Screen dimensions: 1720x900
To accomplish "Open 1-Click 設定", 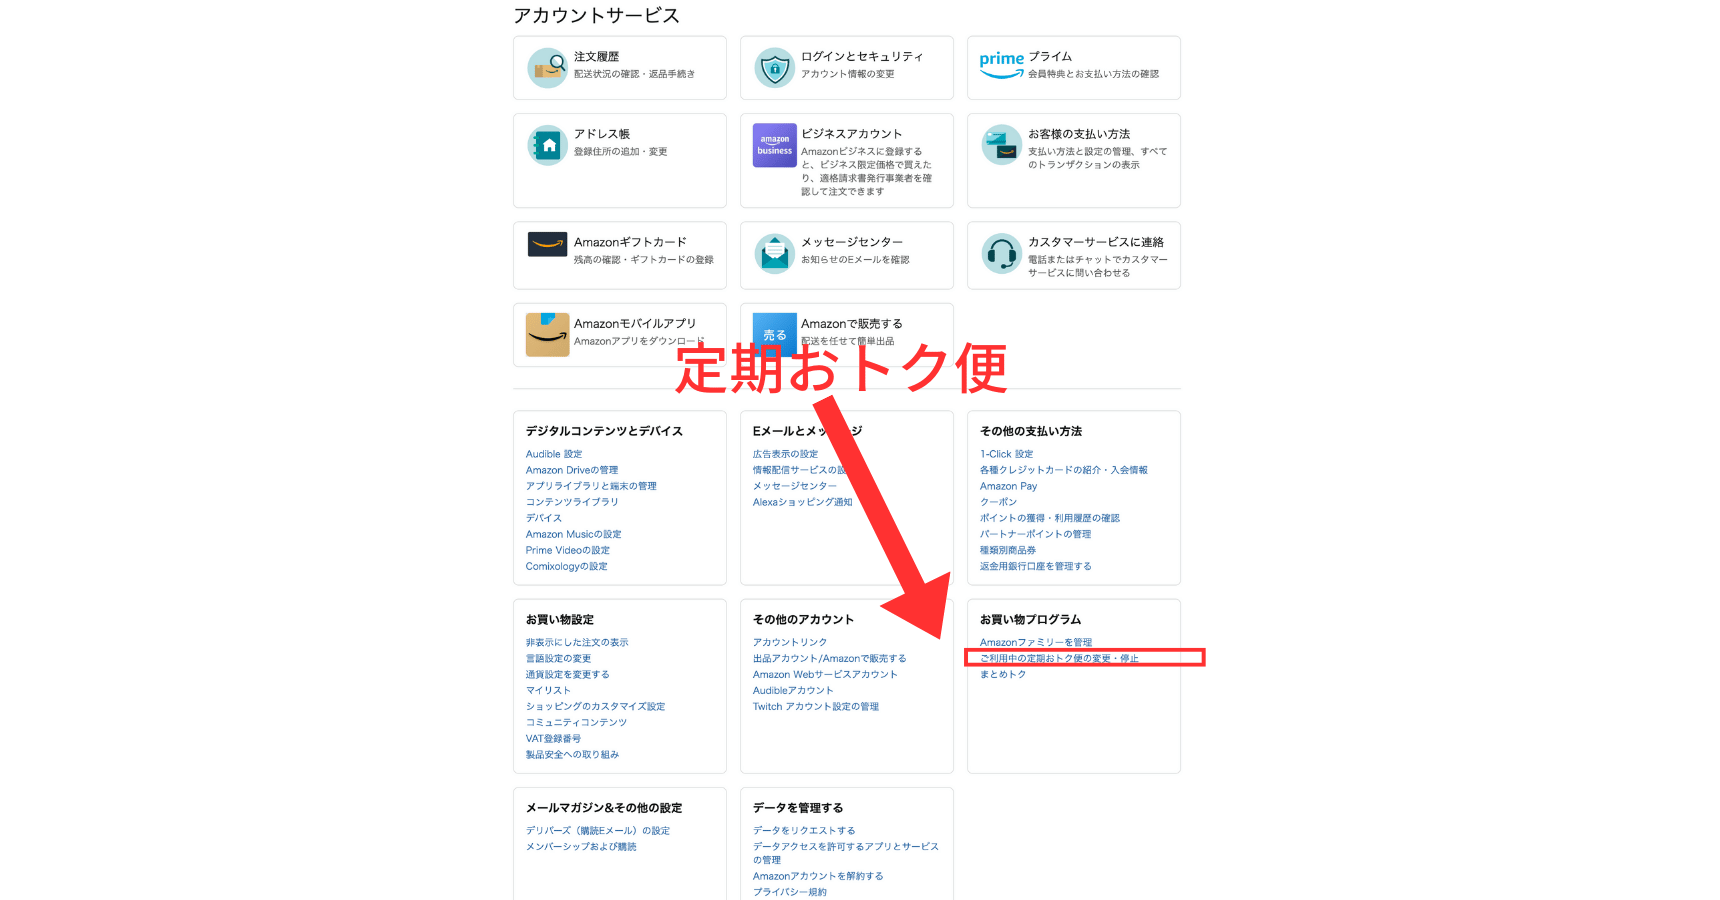I will [x=1007, y=453].
